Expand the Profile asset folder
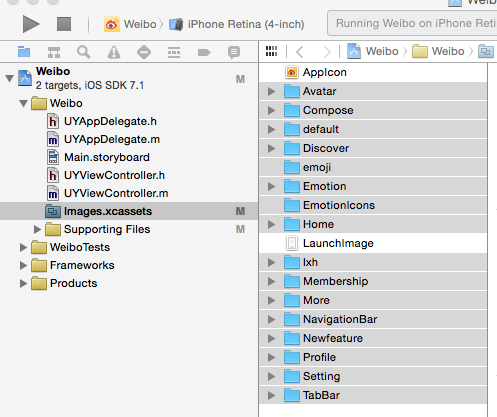This screenshot has width=497, height=417. coord(272,358)
